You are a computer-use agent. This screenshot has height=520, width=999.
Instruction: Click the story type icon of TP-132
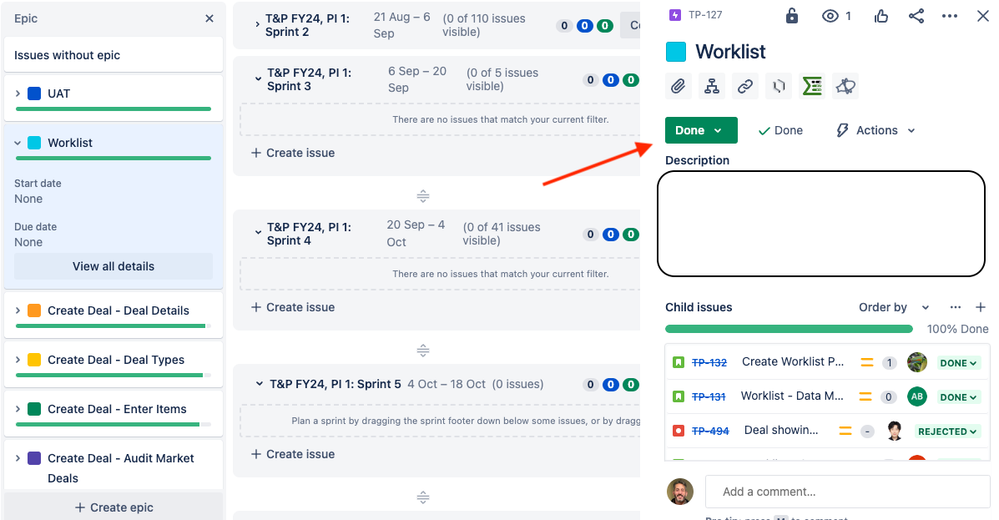(679, 362)
